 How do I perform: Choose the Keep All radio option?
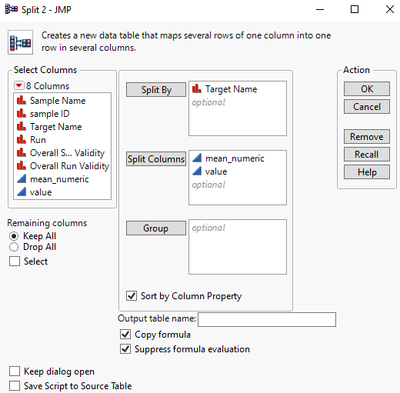[14, 236]
